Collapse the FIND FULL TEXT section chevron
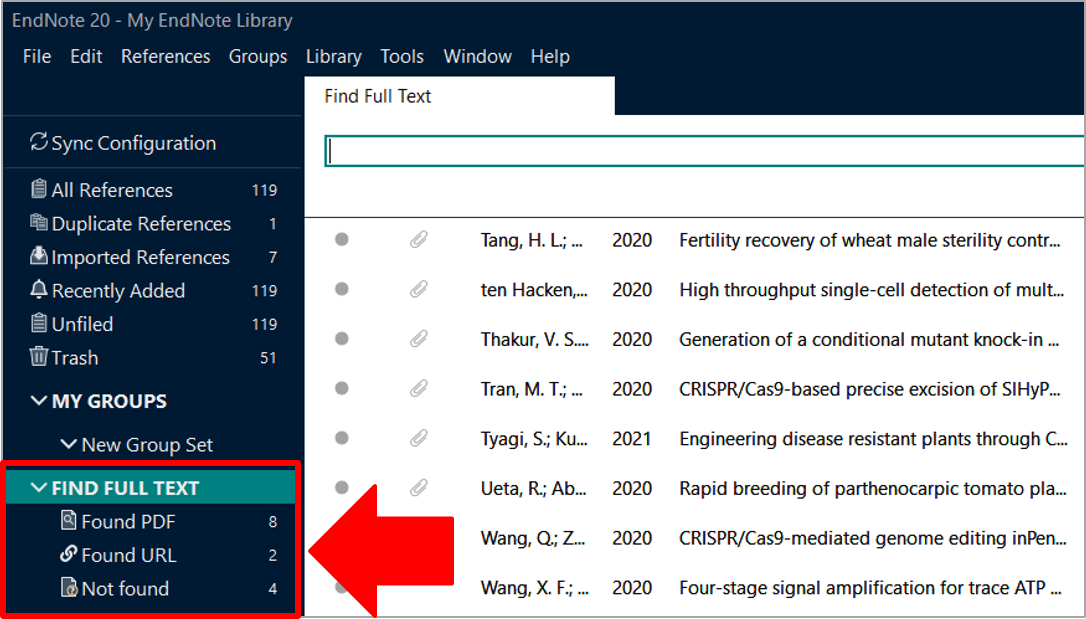1086x619 pixels. coord(39,487)
